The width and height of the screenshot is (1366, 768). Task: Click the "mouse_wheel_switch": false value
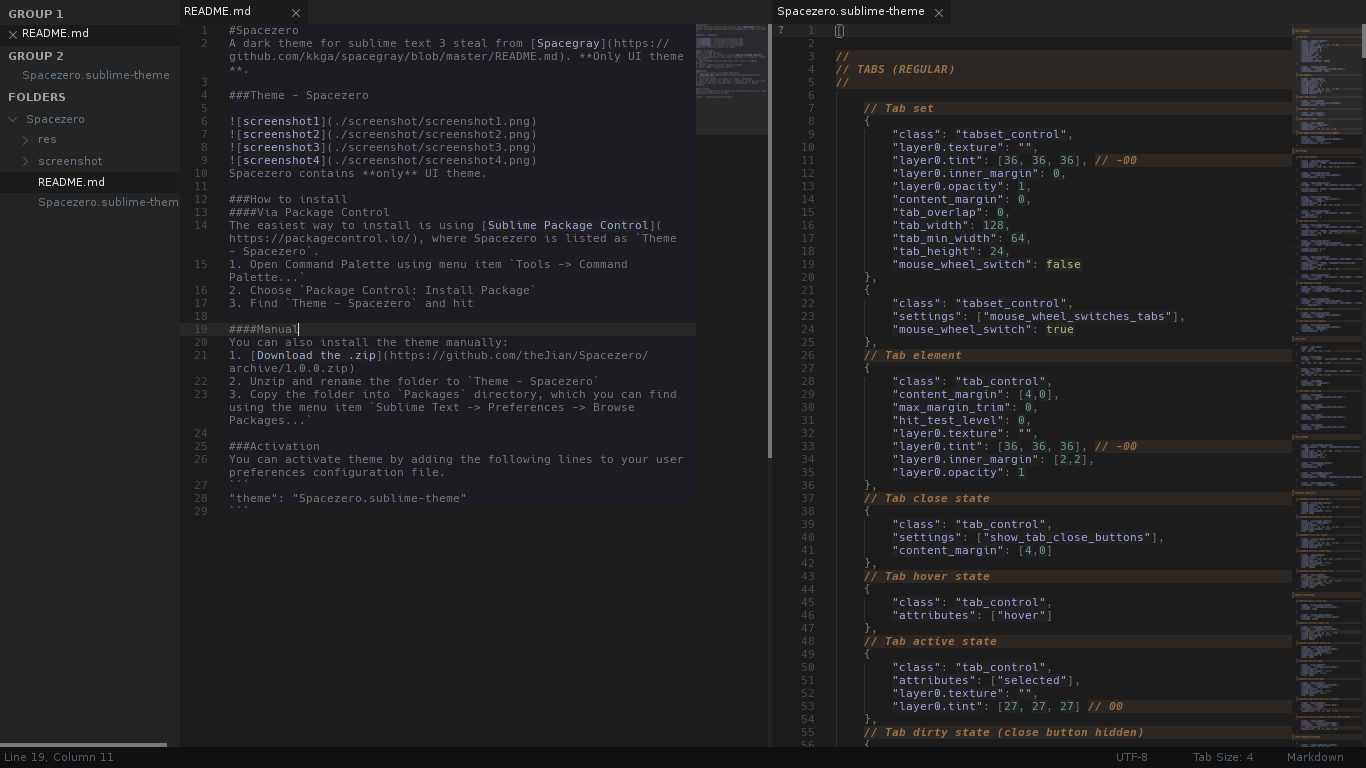pyautogui.click(x=1063, y=264)
